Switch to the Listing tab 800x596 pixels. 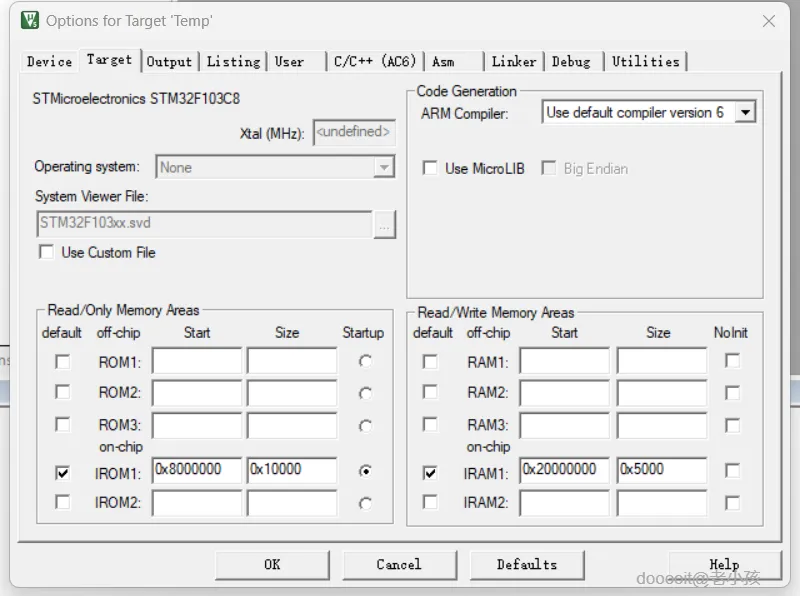coord(233,62)
